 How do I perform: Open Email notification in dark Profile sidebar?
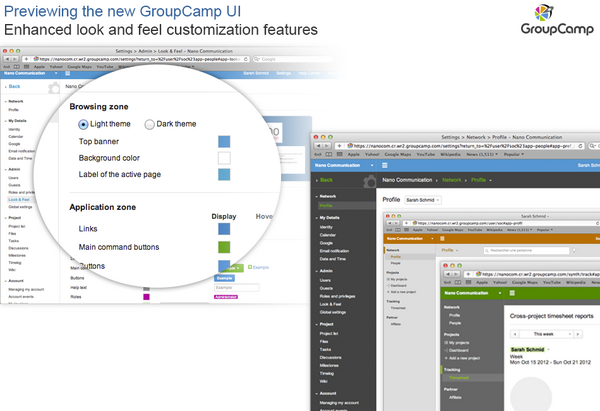334,251
